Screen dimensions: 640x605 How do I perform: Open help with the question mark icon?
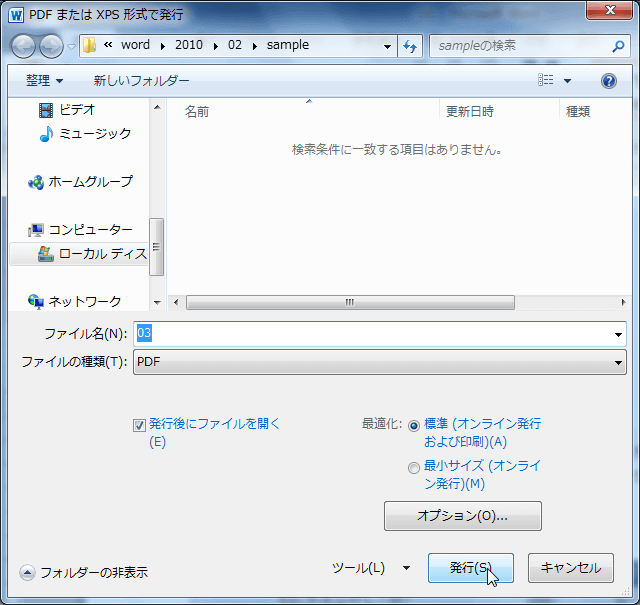pyautogui.click(x=608, y=81)
